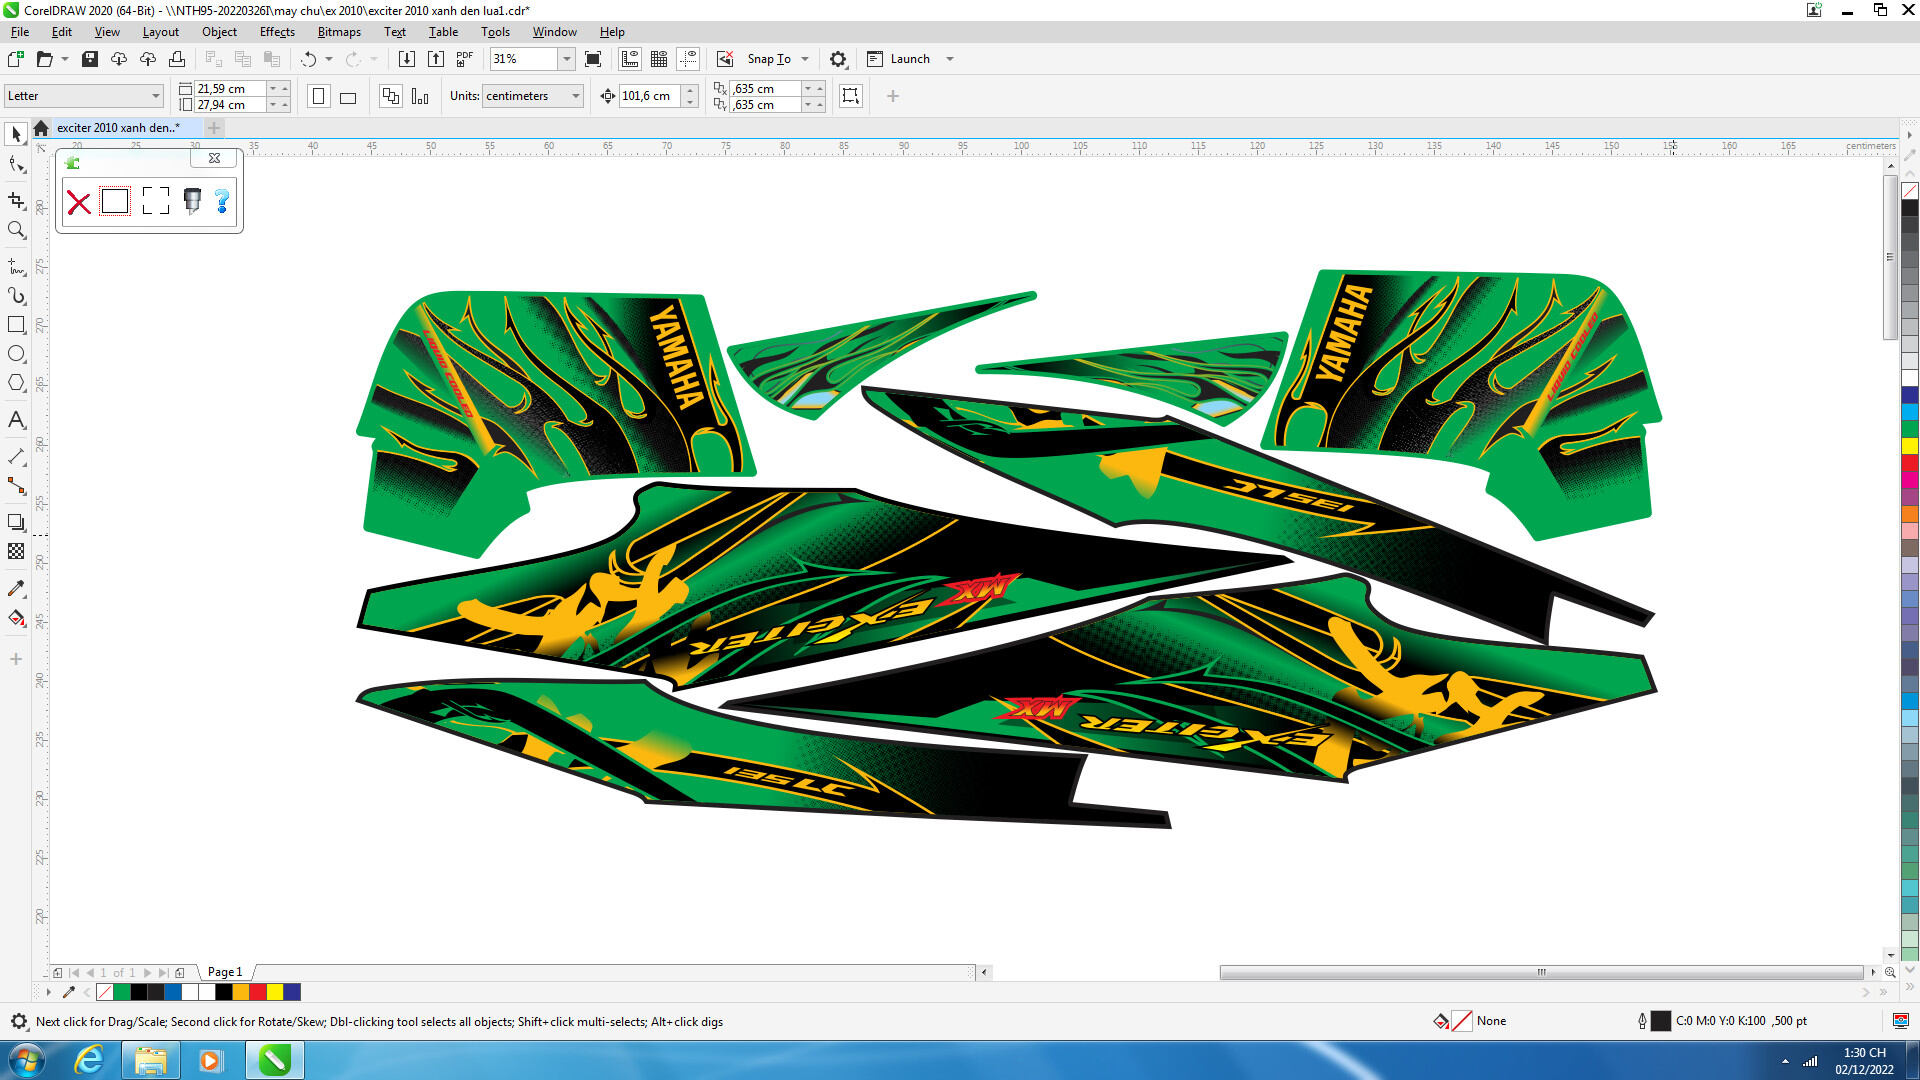This screenshot has width=1920, height=1080.
Task: Open the Layout menu
Action: [x=160, y=32]
